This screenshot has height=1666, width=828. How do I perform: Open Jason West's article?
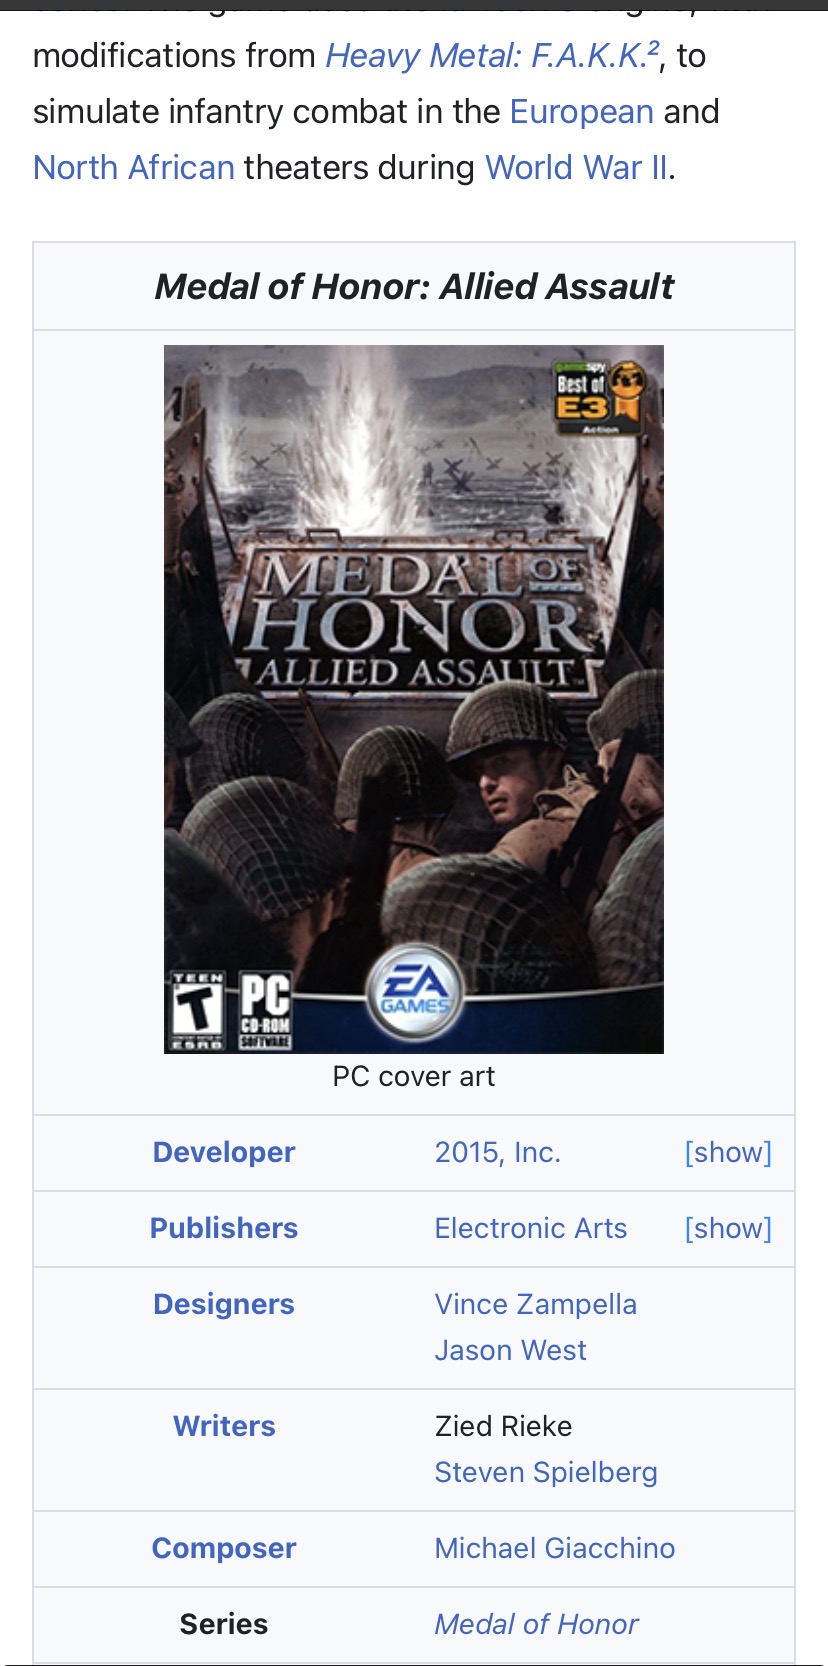tap(511, 1350)
